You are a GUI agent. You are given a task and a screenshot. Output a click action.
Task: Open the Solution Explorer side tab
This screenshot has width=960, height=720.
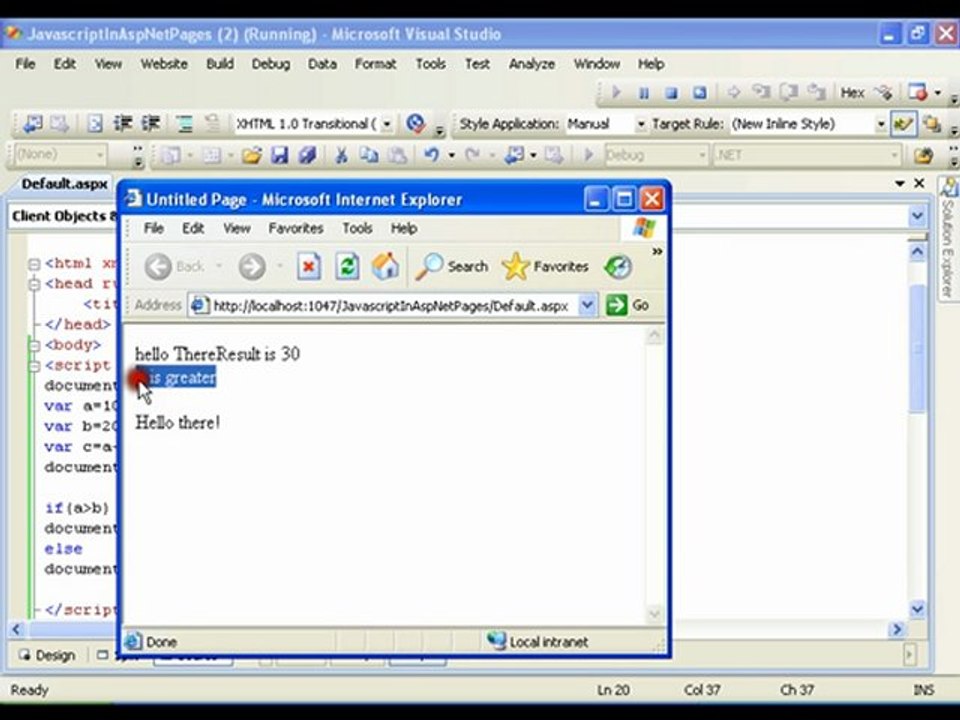coord(948,239)
